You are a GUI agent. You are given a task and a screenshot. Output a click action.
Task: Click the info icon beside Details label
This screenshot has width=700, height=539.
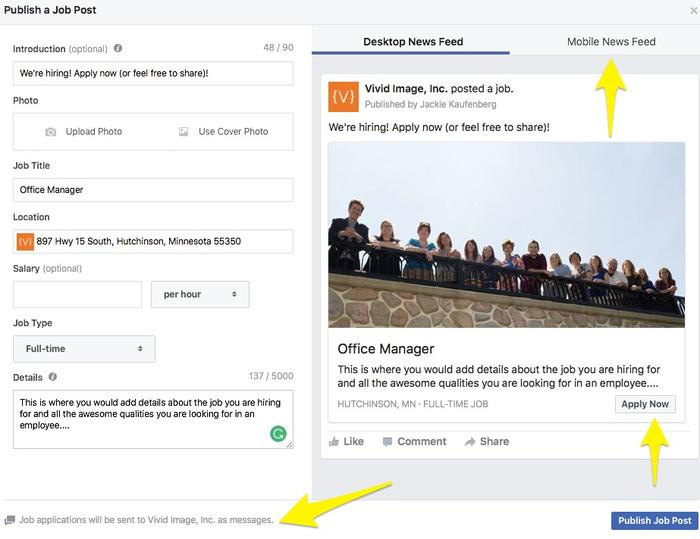53,377
